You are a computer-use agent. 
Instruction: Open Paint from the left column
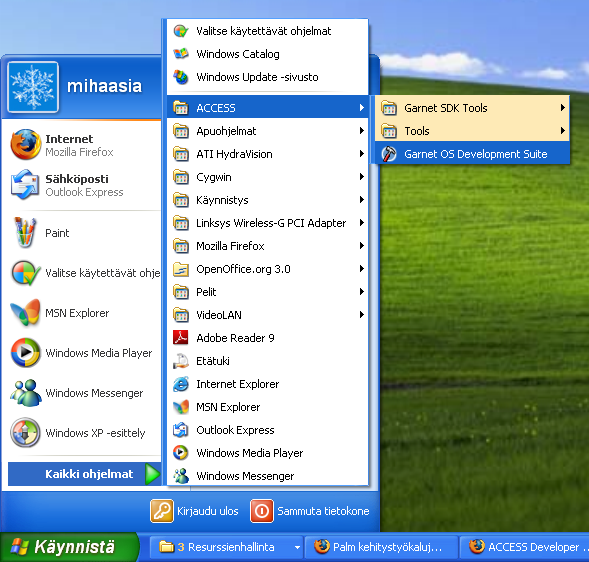tap(82, 233)
